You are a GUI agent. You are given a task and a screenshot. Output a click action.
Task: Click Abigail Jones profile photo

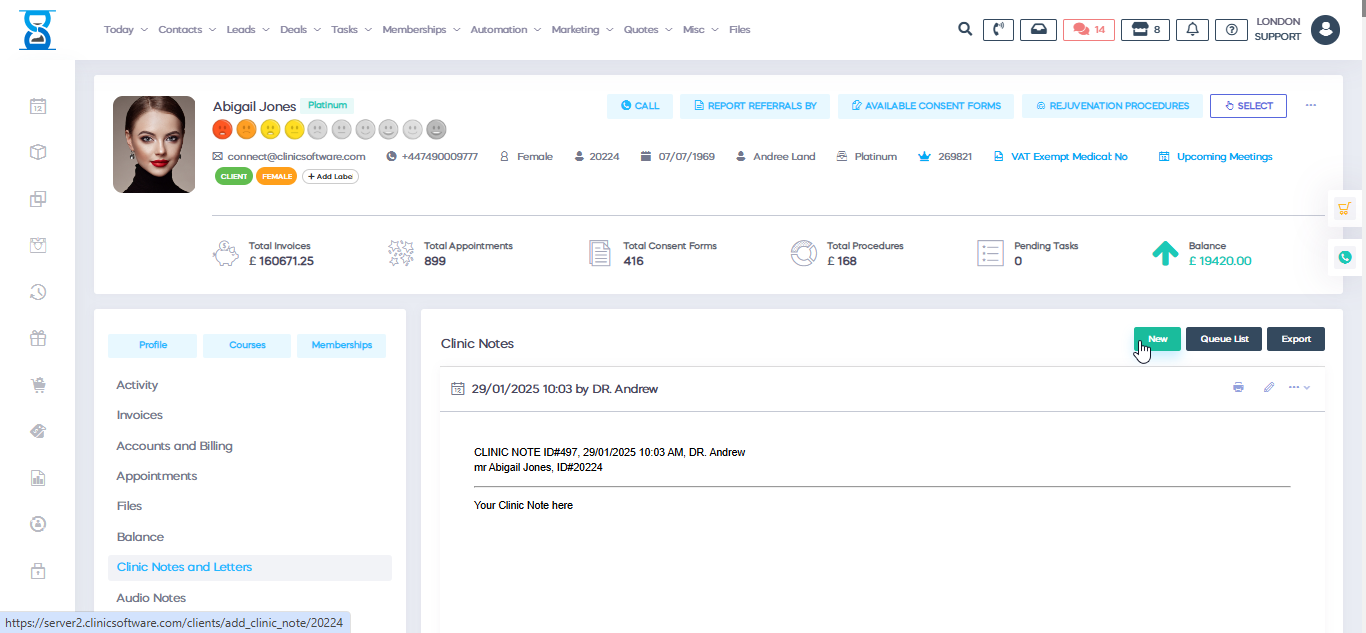click(x=154, y=144)
